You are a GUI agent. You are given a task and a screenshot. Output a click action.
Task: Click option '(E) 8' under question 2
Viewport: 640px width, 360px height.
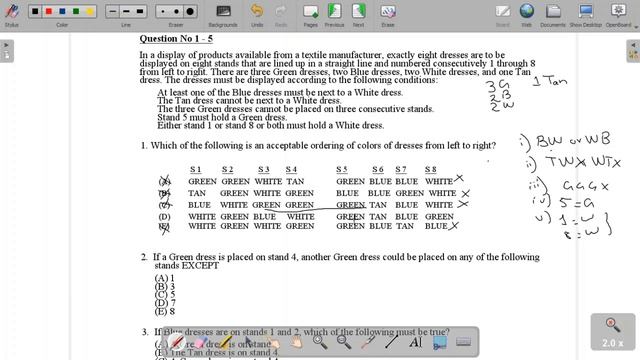(x=165, y=311)
